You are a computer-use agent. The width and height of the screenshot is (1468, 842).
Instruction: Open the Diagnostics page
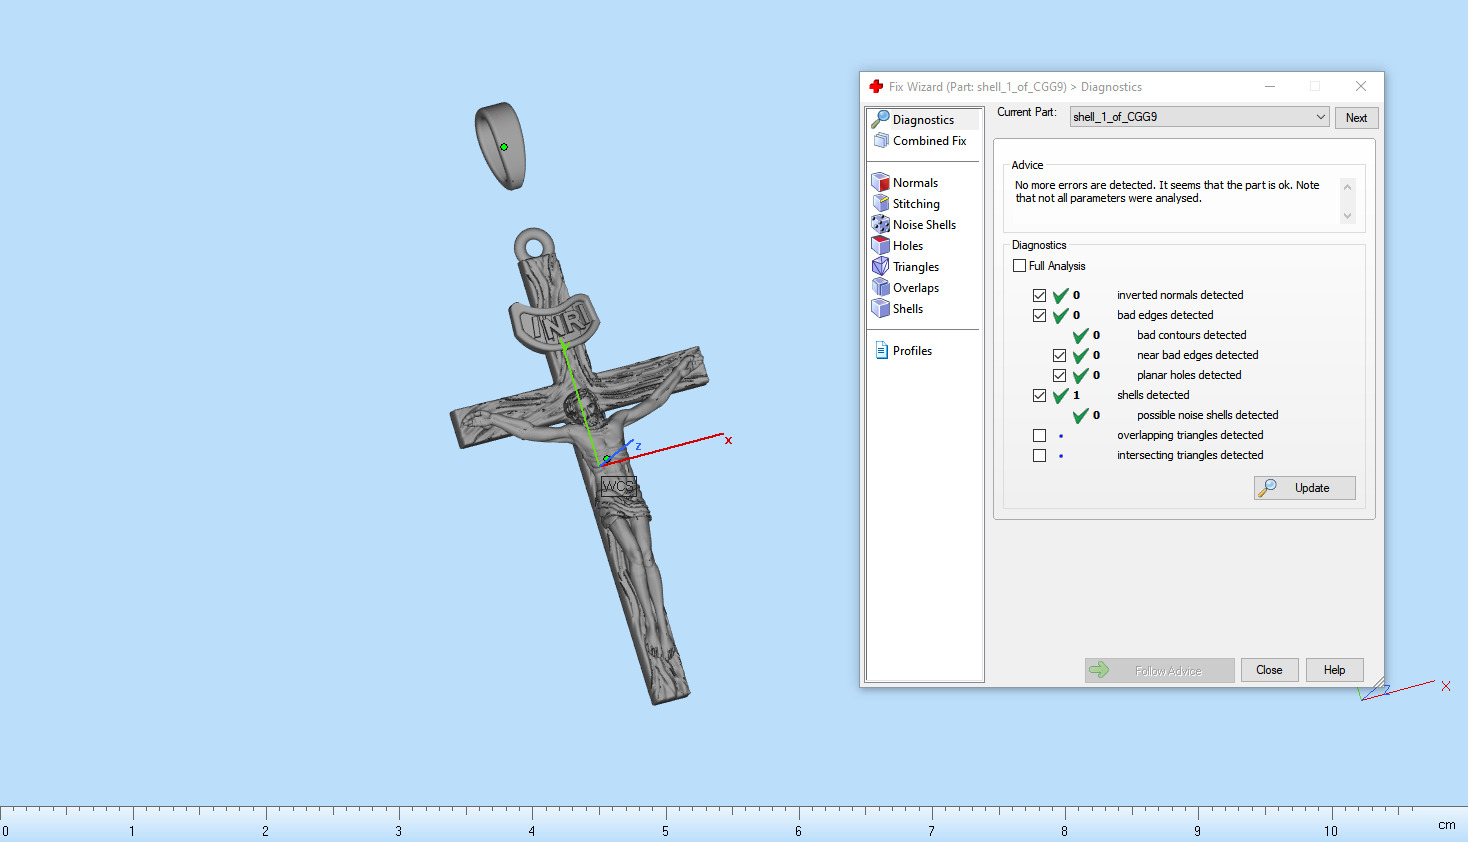click(923, 120)
